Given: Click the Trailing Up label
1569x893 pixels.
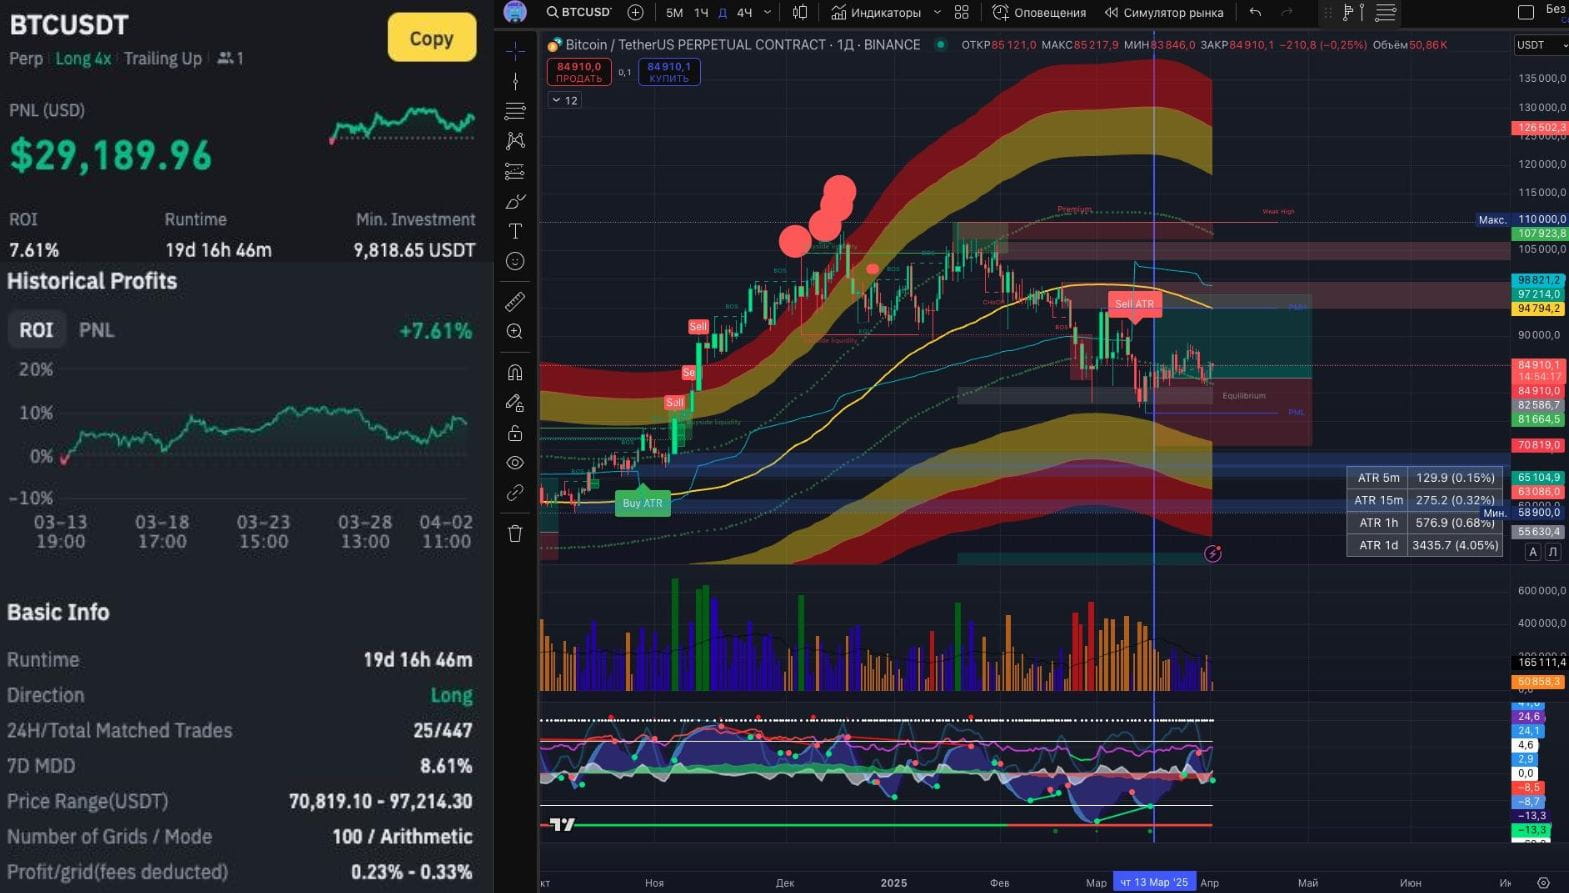Looking at the screenshot, I should pyautogui.click(x=163, y=58).
